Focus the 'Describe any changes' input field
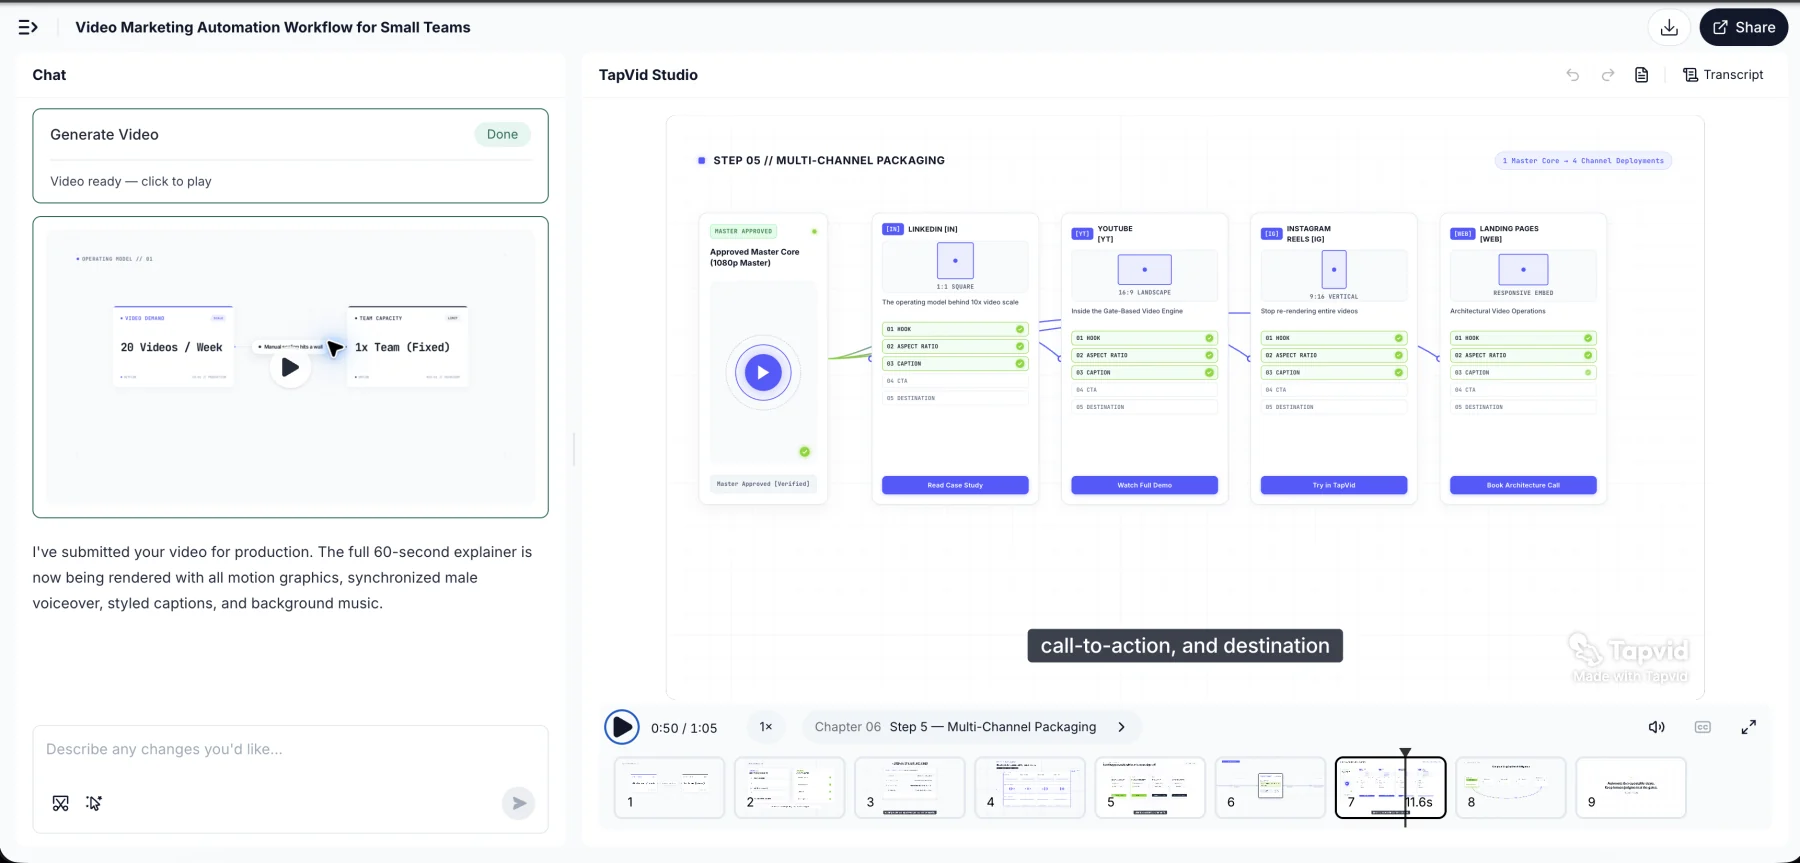This screenshot has height=863, width=1800. (x=290, y=750)
